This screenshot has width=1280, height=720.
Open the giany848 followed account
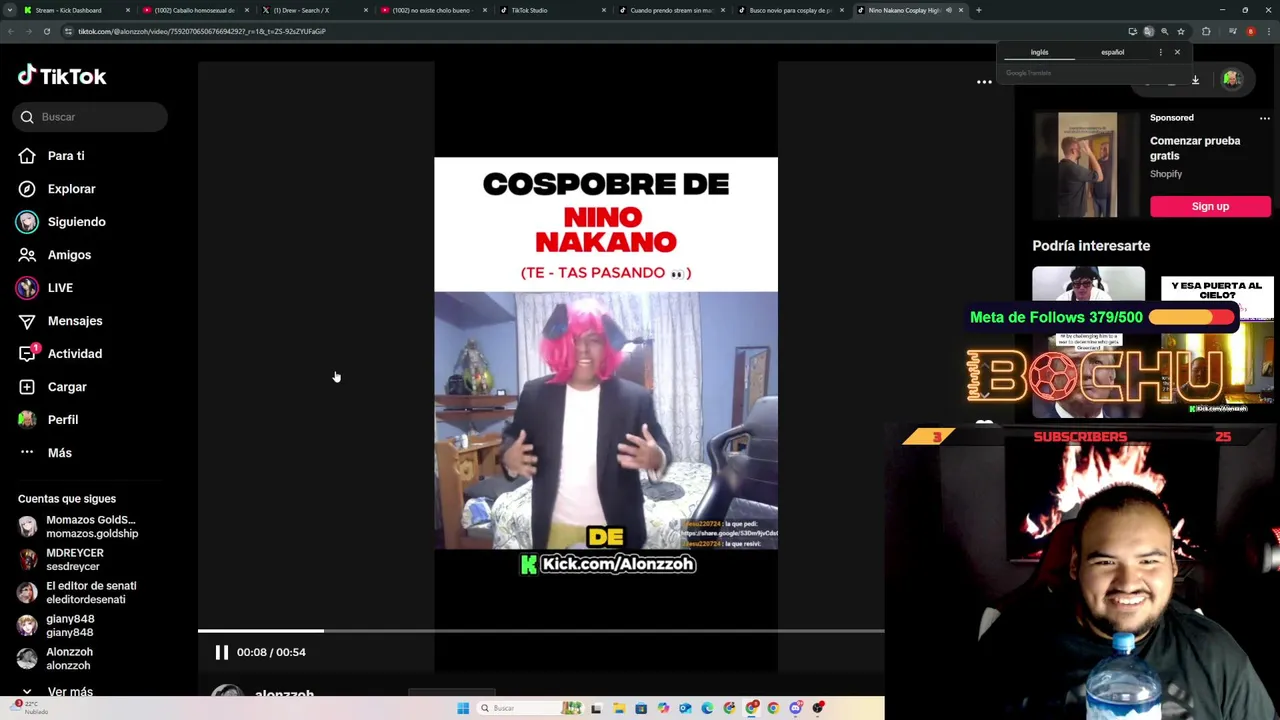tap(57, 625)
